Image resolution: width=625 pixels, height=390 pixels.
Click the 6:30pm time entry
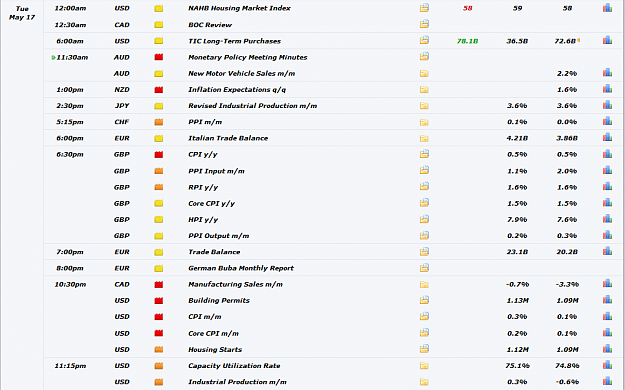[x=70, y=154]
